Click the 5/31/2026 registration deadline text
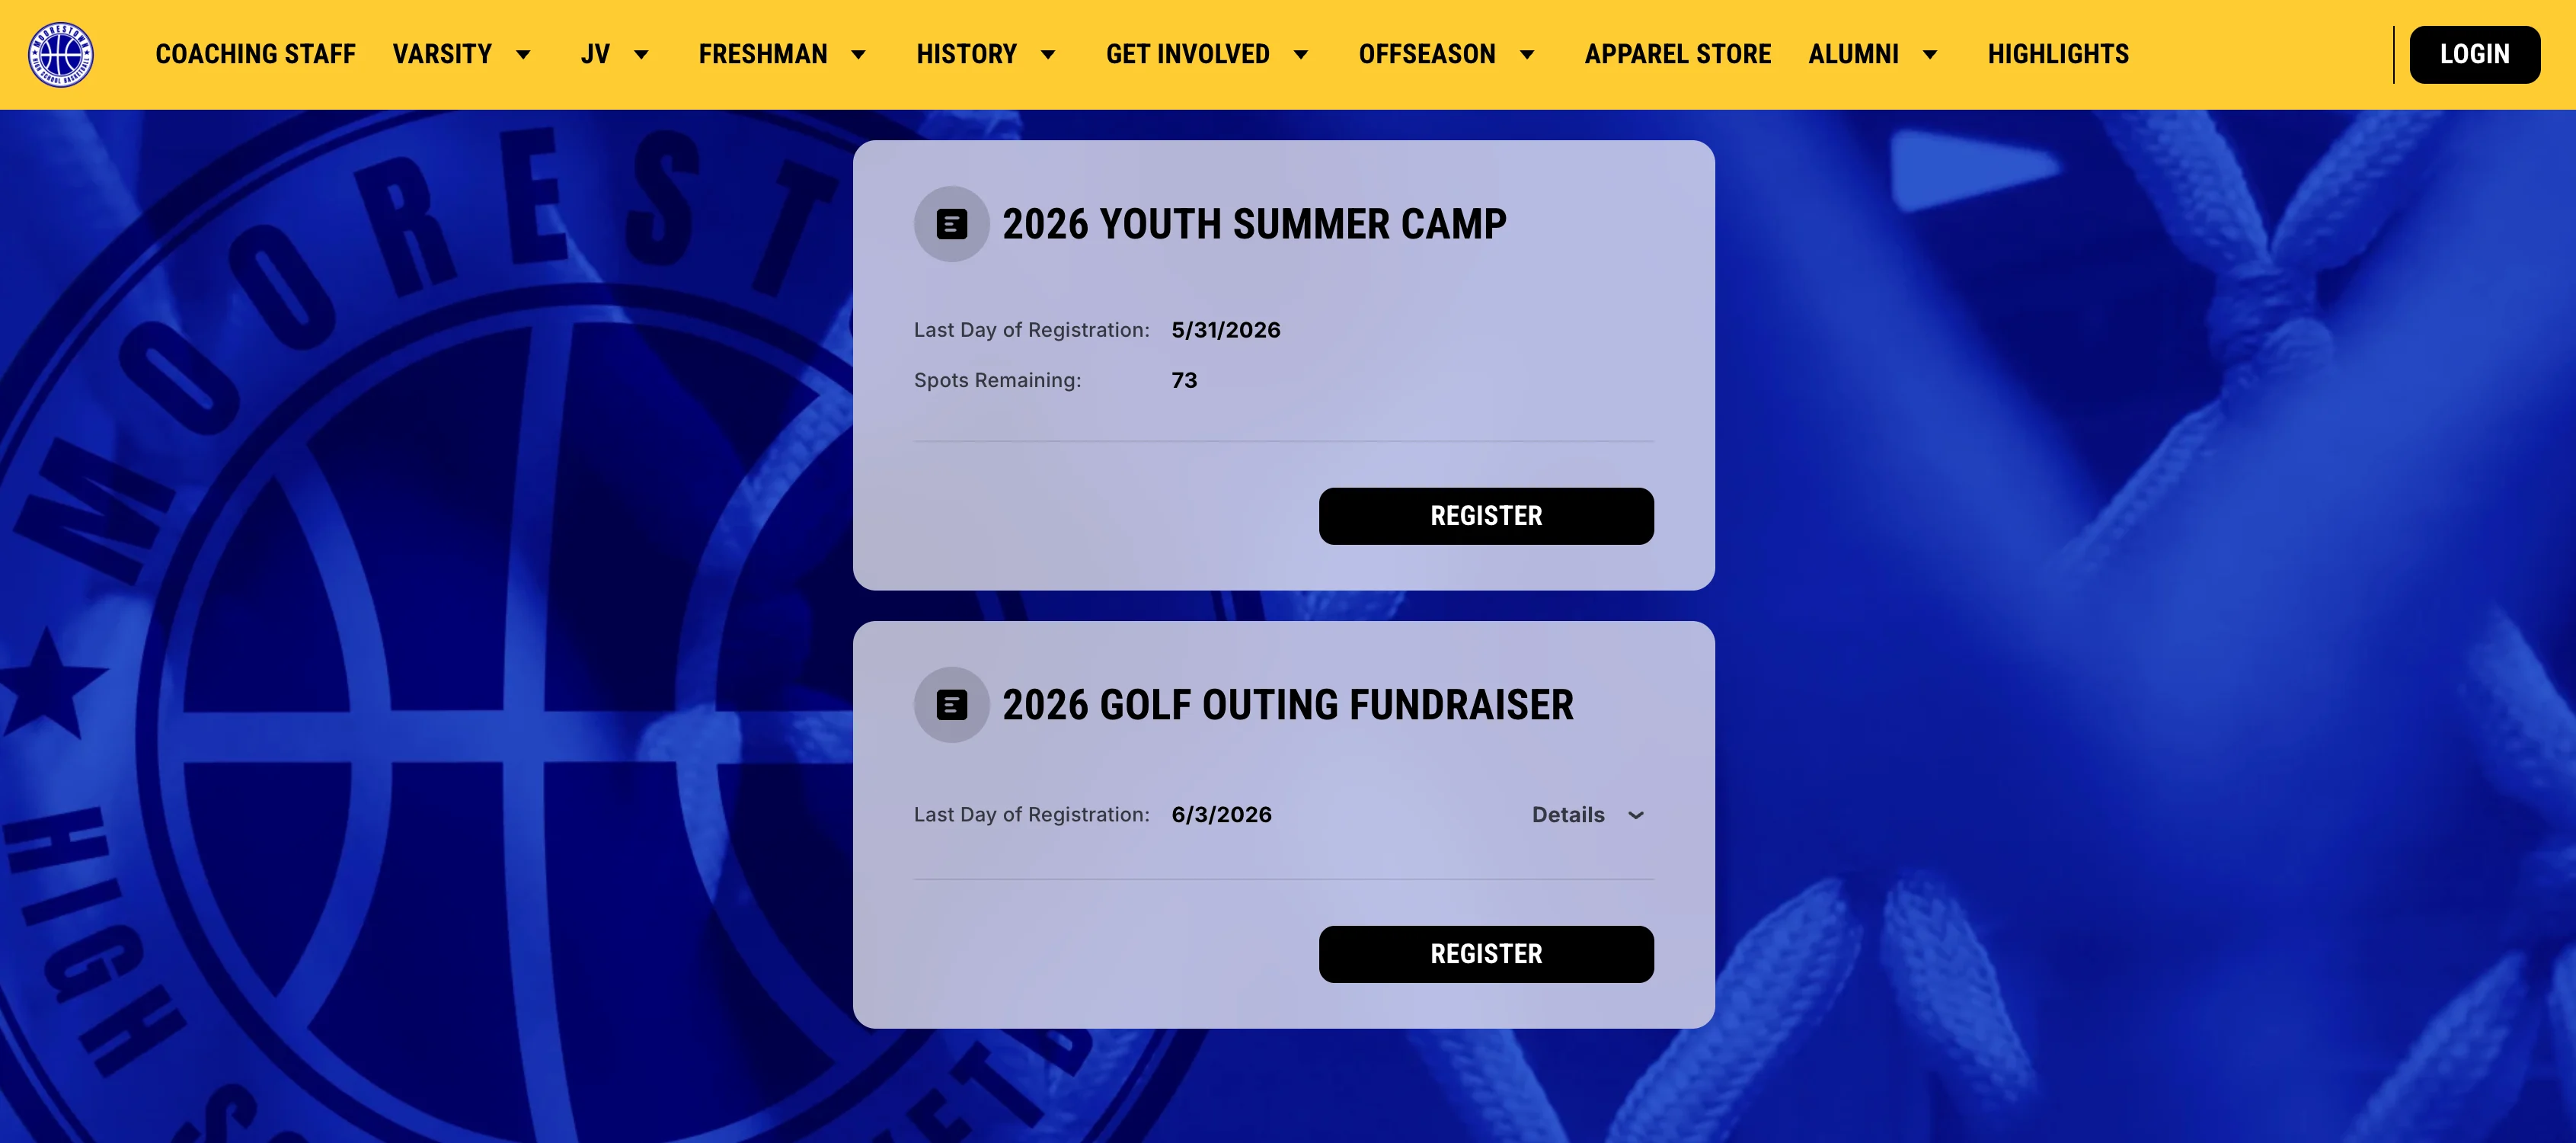Image resolution: width=2576 pixels, height=1143 pixels. pos(1226,329)
